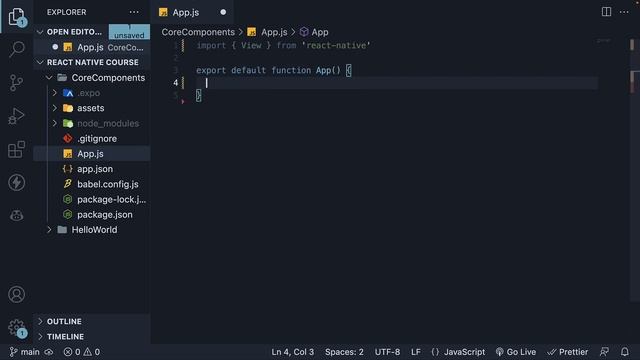Place cursor on import View line
This screenshot has height=360, width=640.
[283, 45]
